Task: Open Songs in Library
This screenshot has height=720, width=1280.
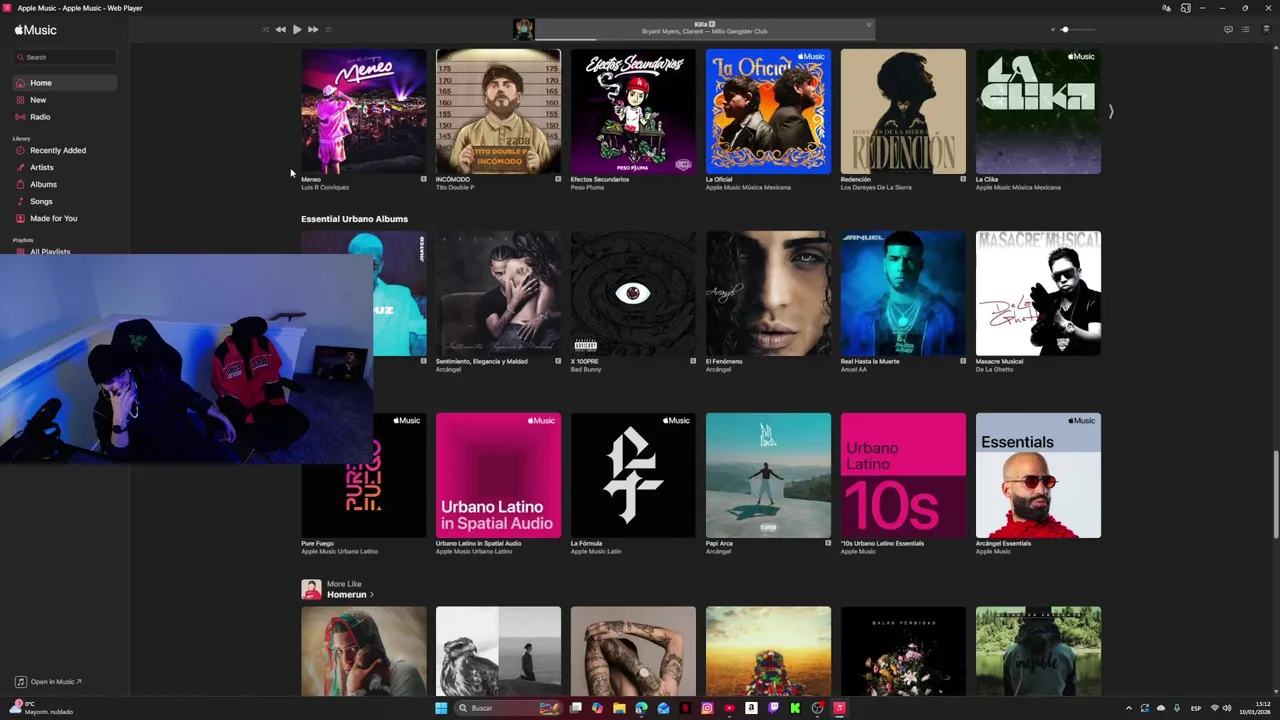Action: [65, 201]
